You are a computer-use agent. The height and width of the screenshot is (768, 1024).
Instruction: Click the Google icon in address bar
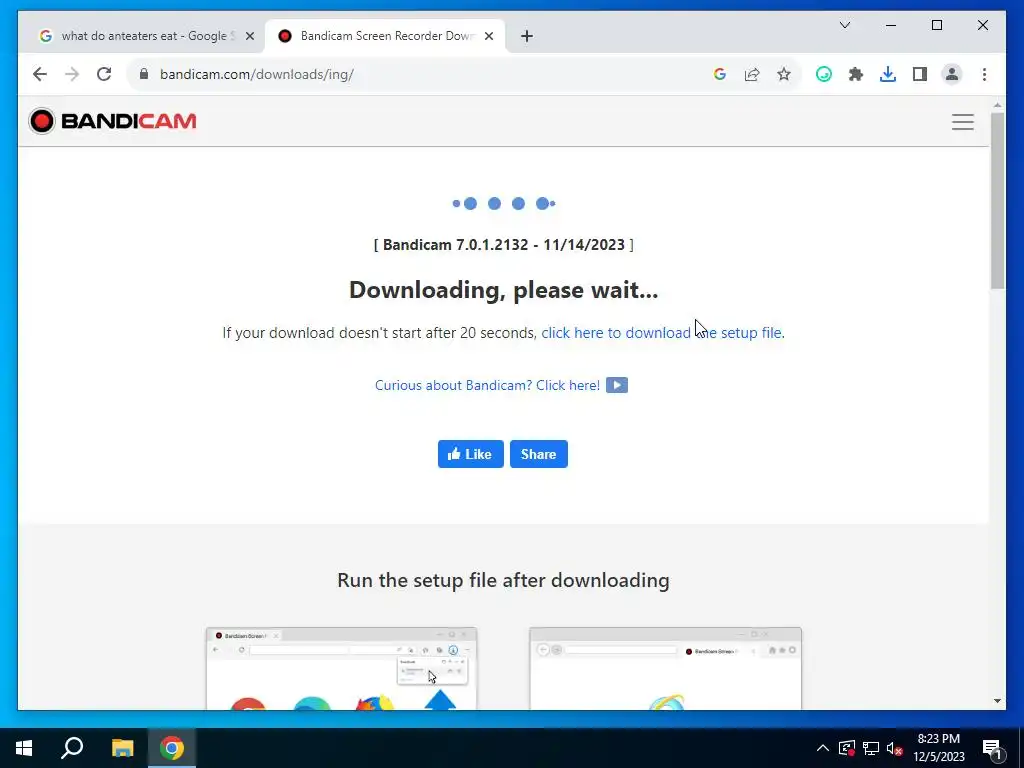coord(720,74)
